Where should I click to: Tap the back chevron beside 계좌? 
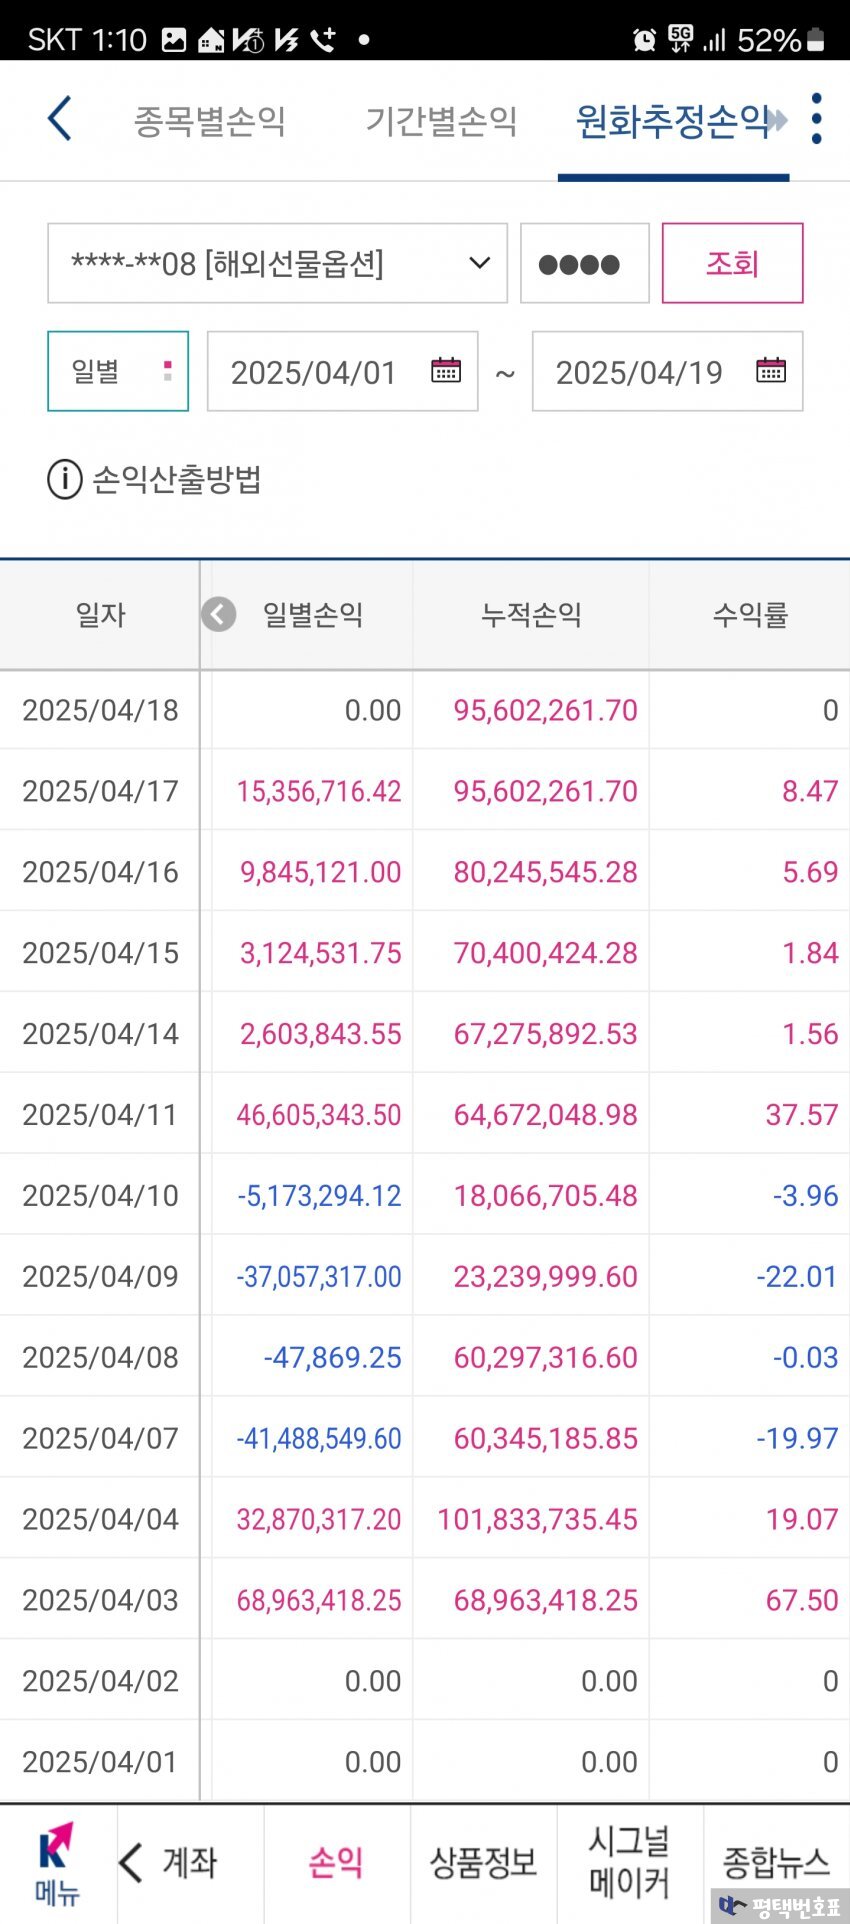[130, 1863]
